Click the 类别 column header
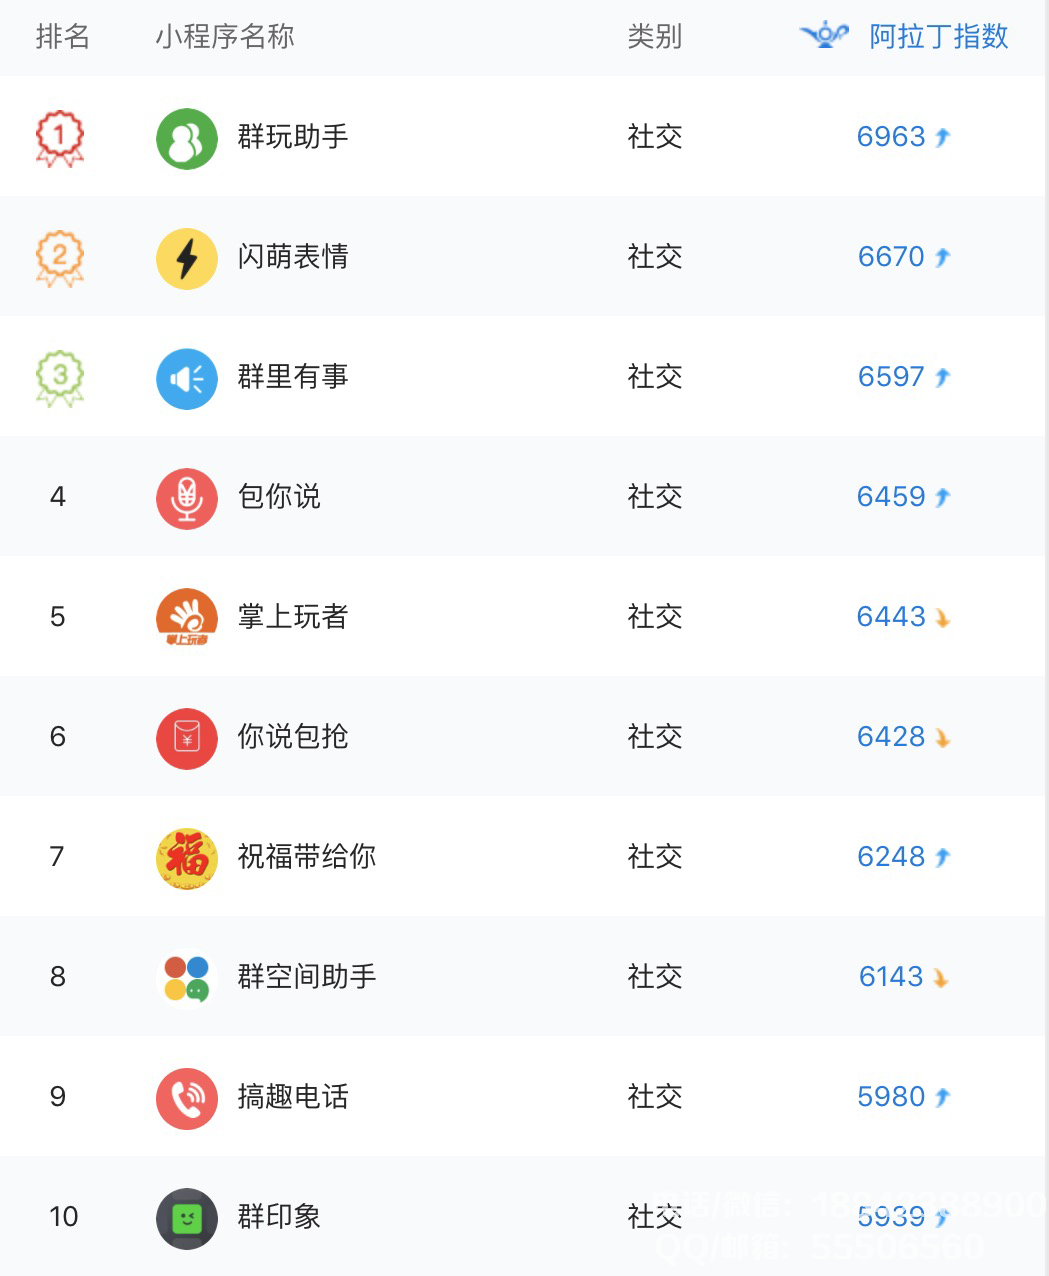This screenshot has height=1276, width=1049. click(x=654, y=36)
